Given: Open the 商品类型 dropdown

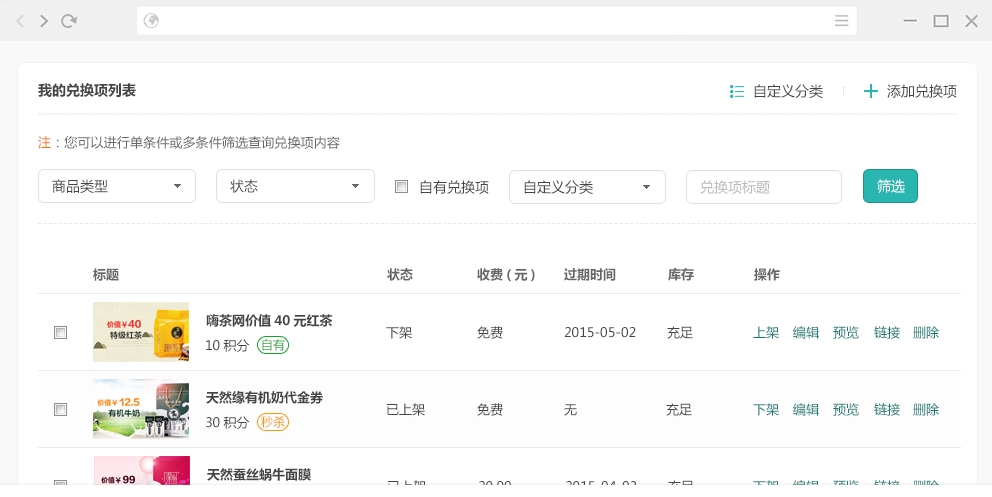Looking at the screenshot, I should point(117,187).
